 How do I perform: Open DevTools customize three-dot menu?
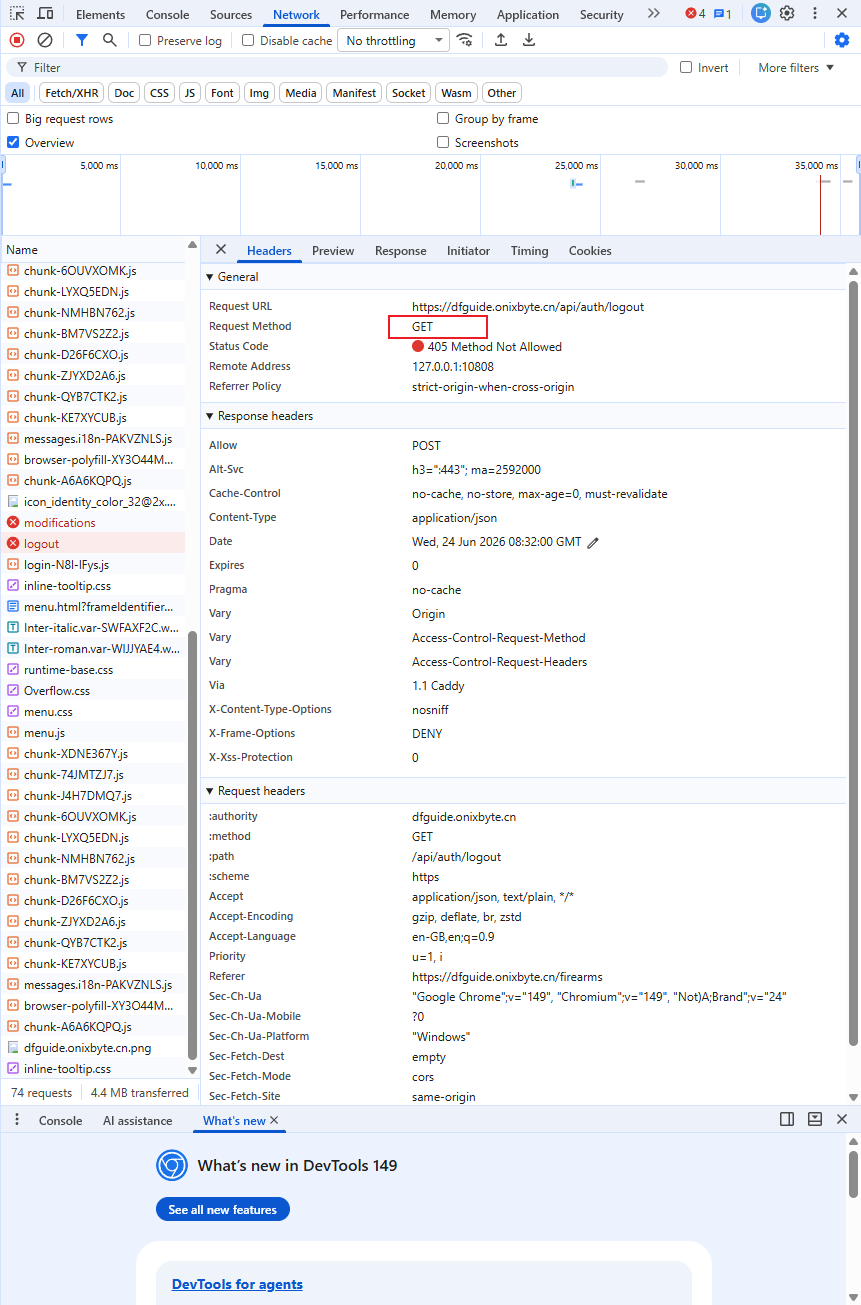815,14
